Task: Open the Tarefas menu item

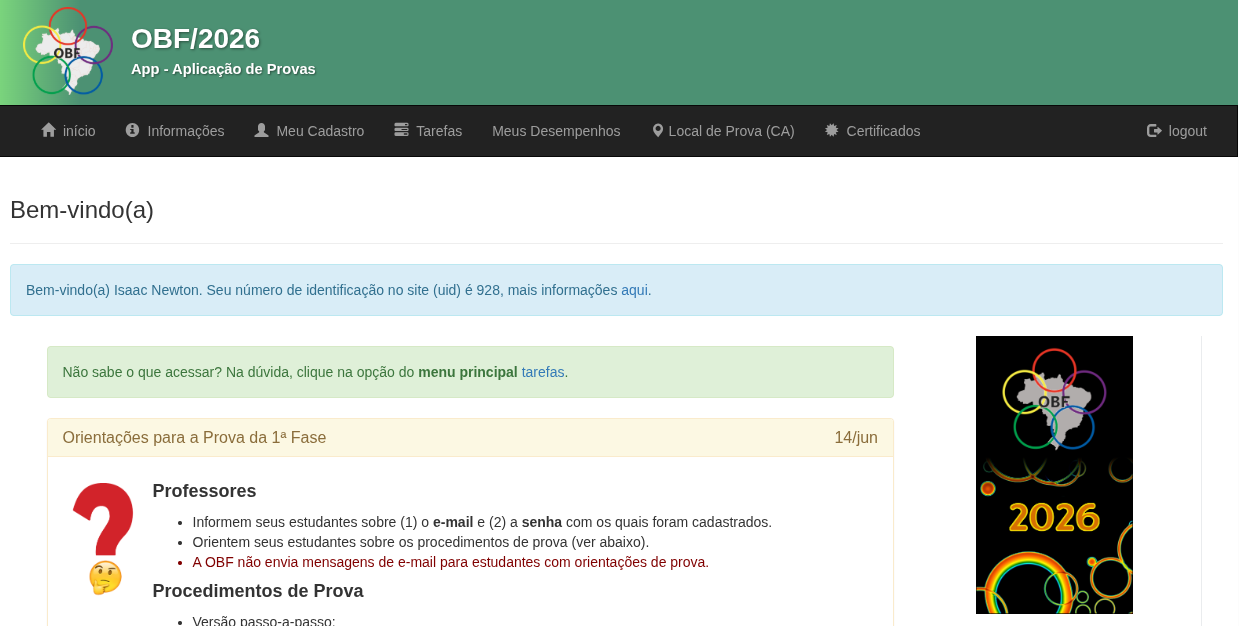Action: [x=428, y=131]
